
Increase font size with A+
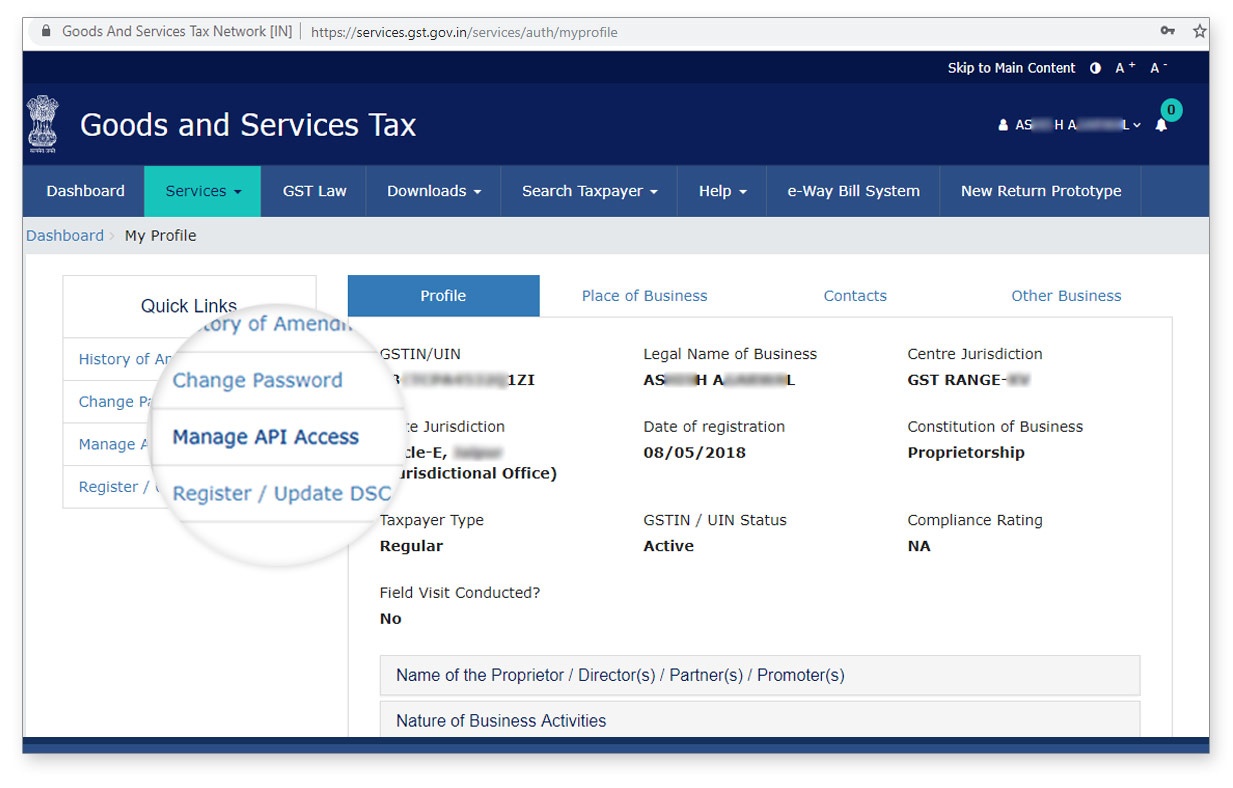[x=1125, y=68]
